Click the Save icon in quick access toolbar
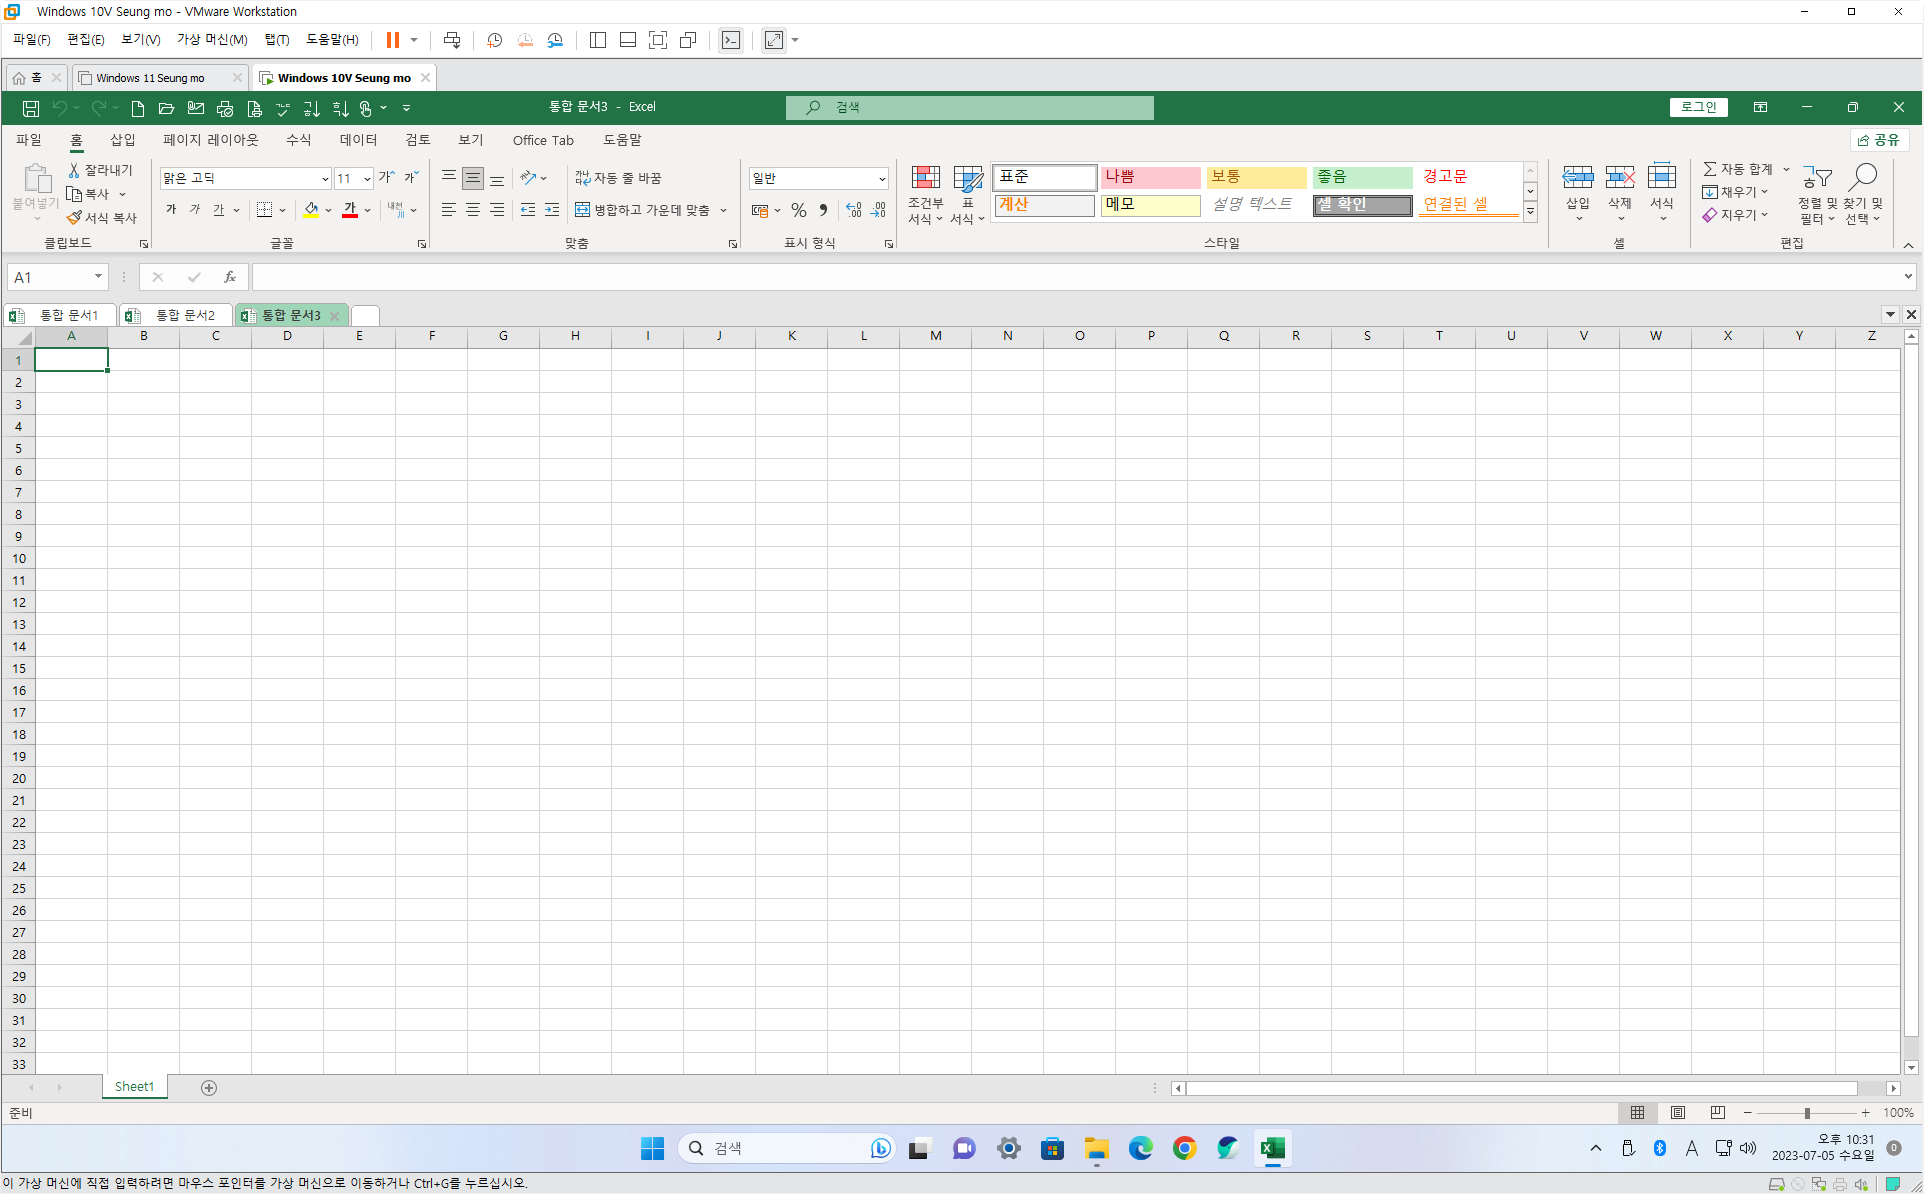 coord(31,108)
